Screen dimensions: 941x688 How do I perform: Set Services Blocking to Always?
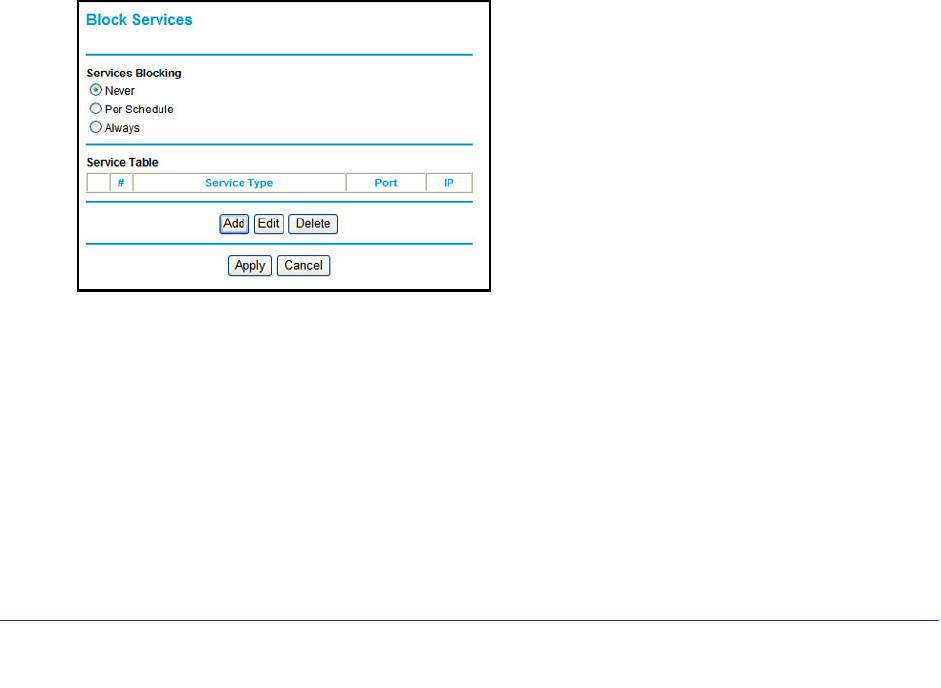95,127
